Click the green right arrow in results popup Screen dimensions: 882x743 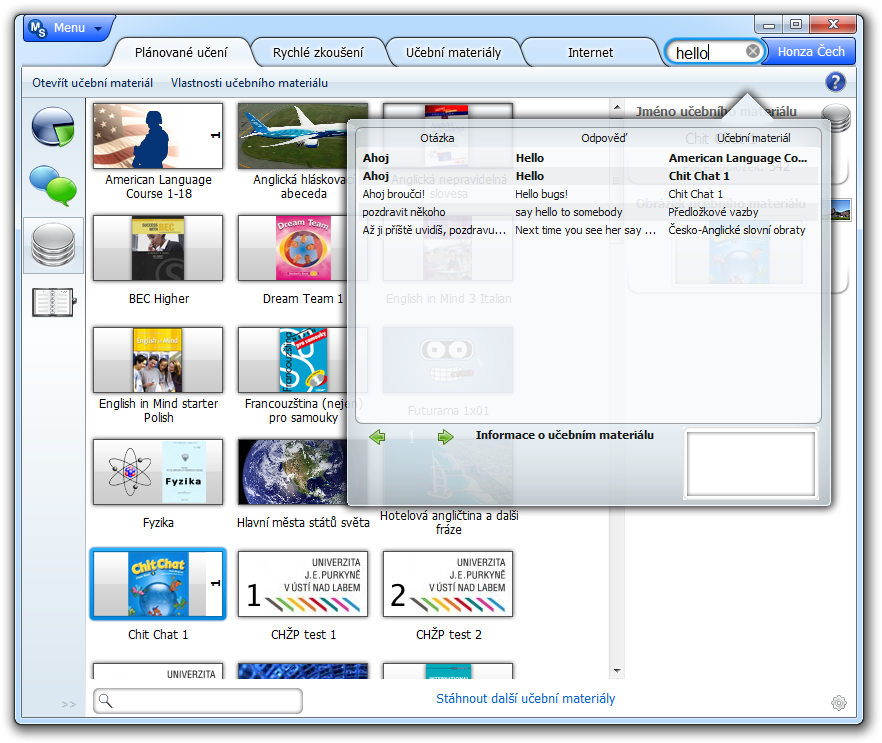445,437
